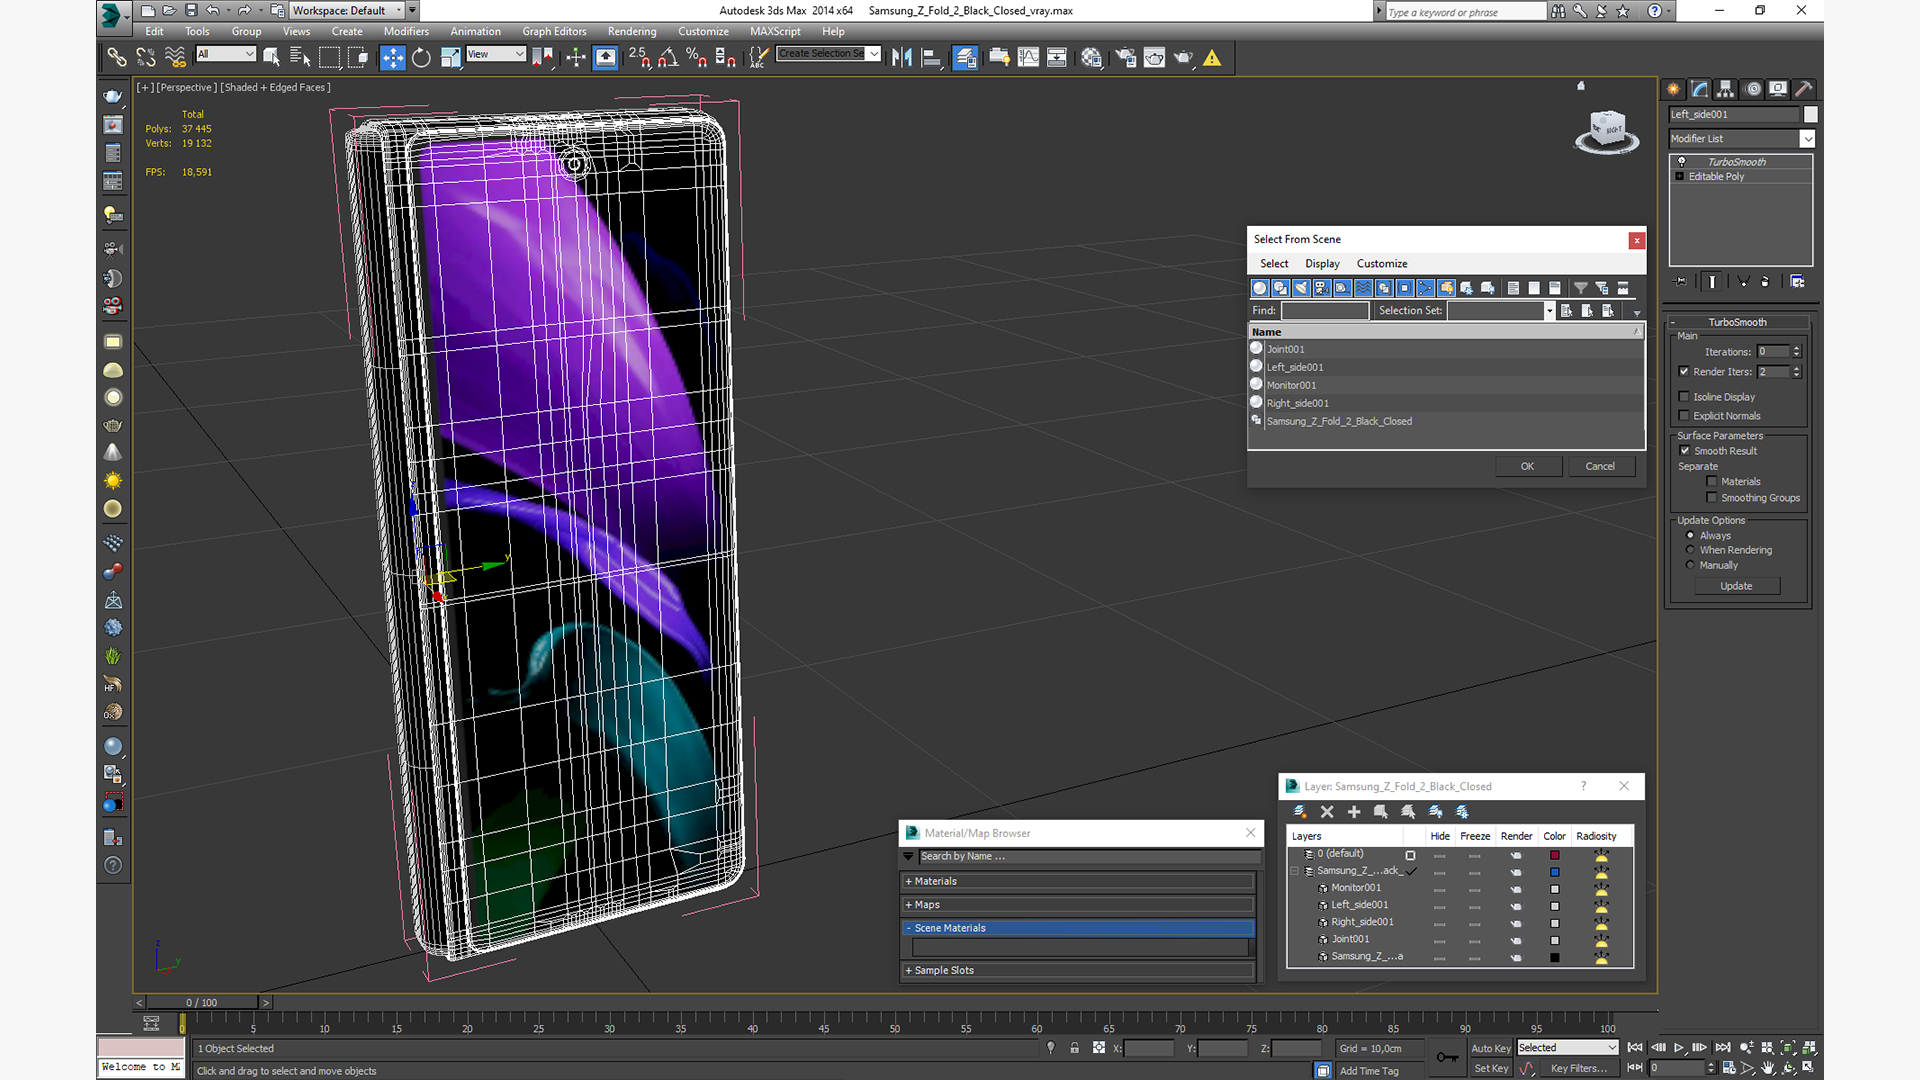Open the Modifier List dropdown
The image size is (1920, 1080).
pyautogui.click(x=1741, y=139)
